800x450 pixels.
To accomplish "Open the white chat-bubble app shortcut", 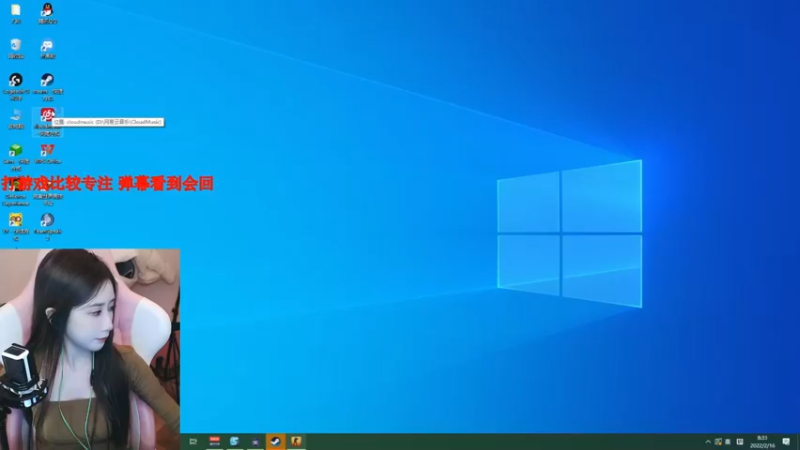I will (47, 45).
